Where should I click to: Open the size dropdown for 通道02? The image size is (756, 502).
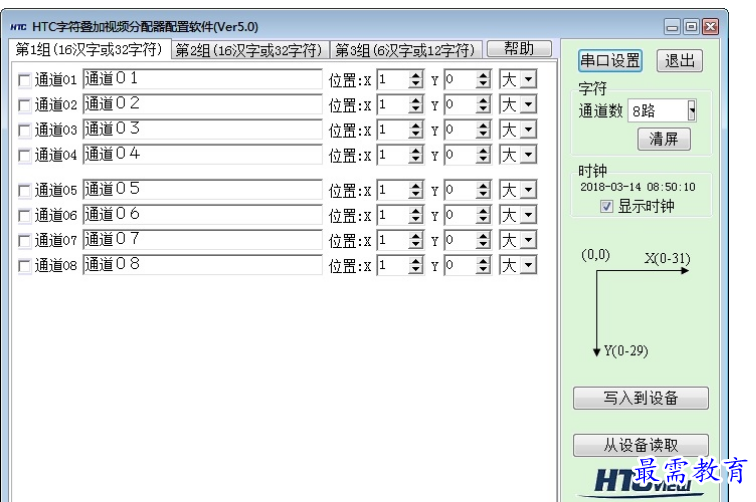(x=529, y=104)
